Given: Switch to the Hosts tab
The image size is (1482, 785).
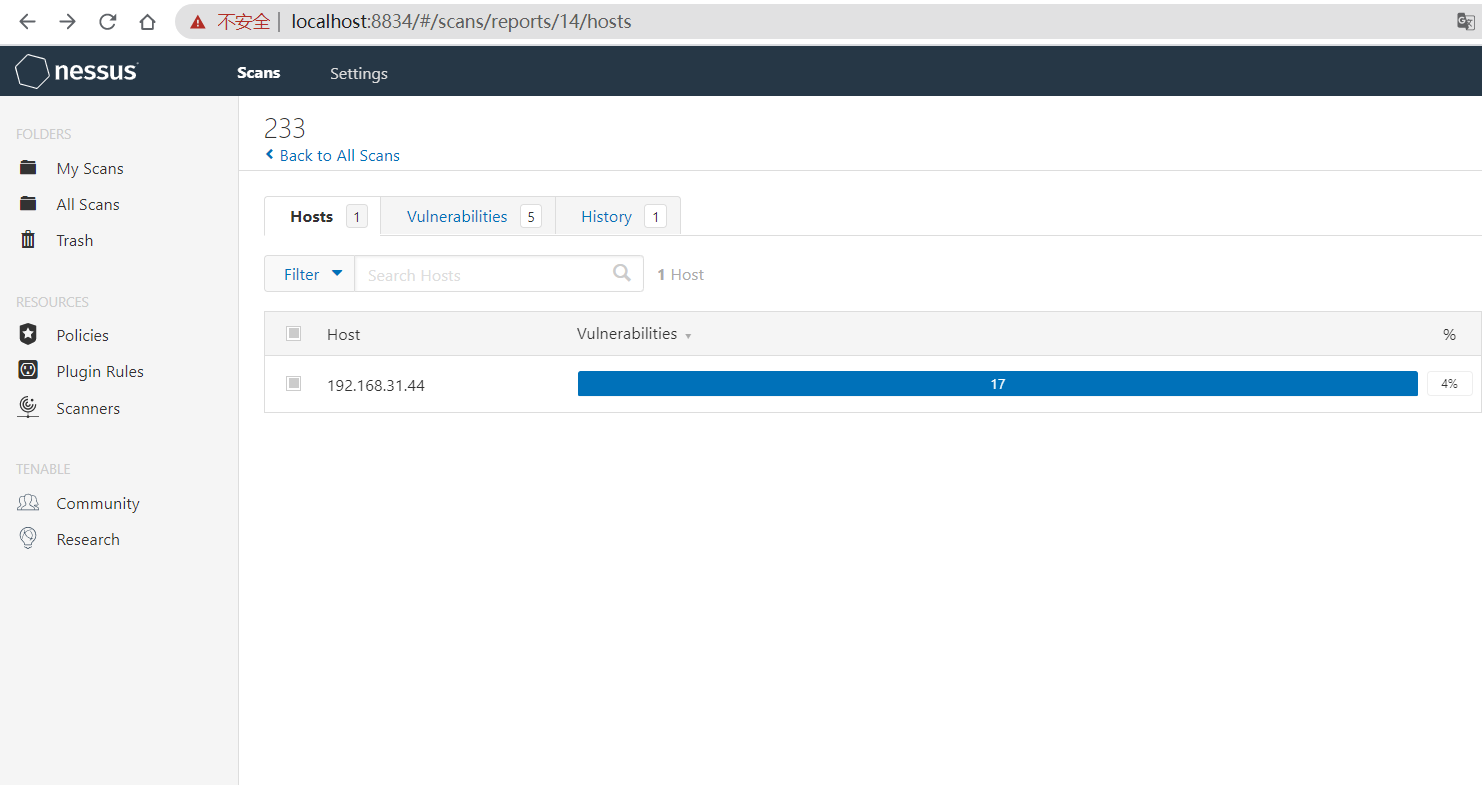Looking at the screenshot, I should (322, 216).
